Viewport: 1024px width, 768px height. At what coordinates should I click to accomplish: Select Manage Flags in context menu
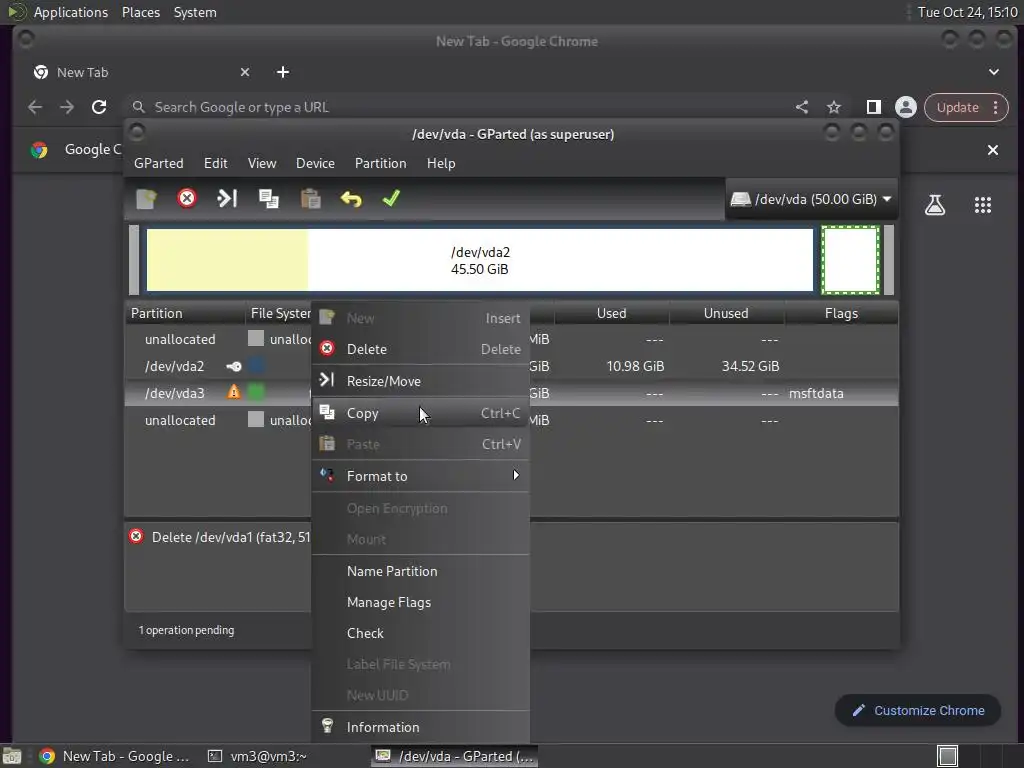pos(421,602)
